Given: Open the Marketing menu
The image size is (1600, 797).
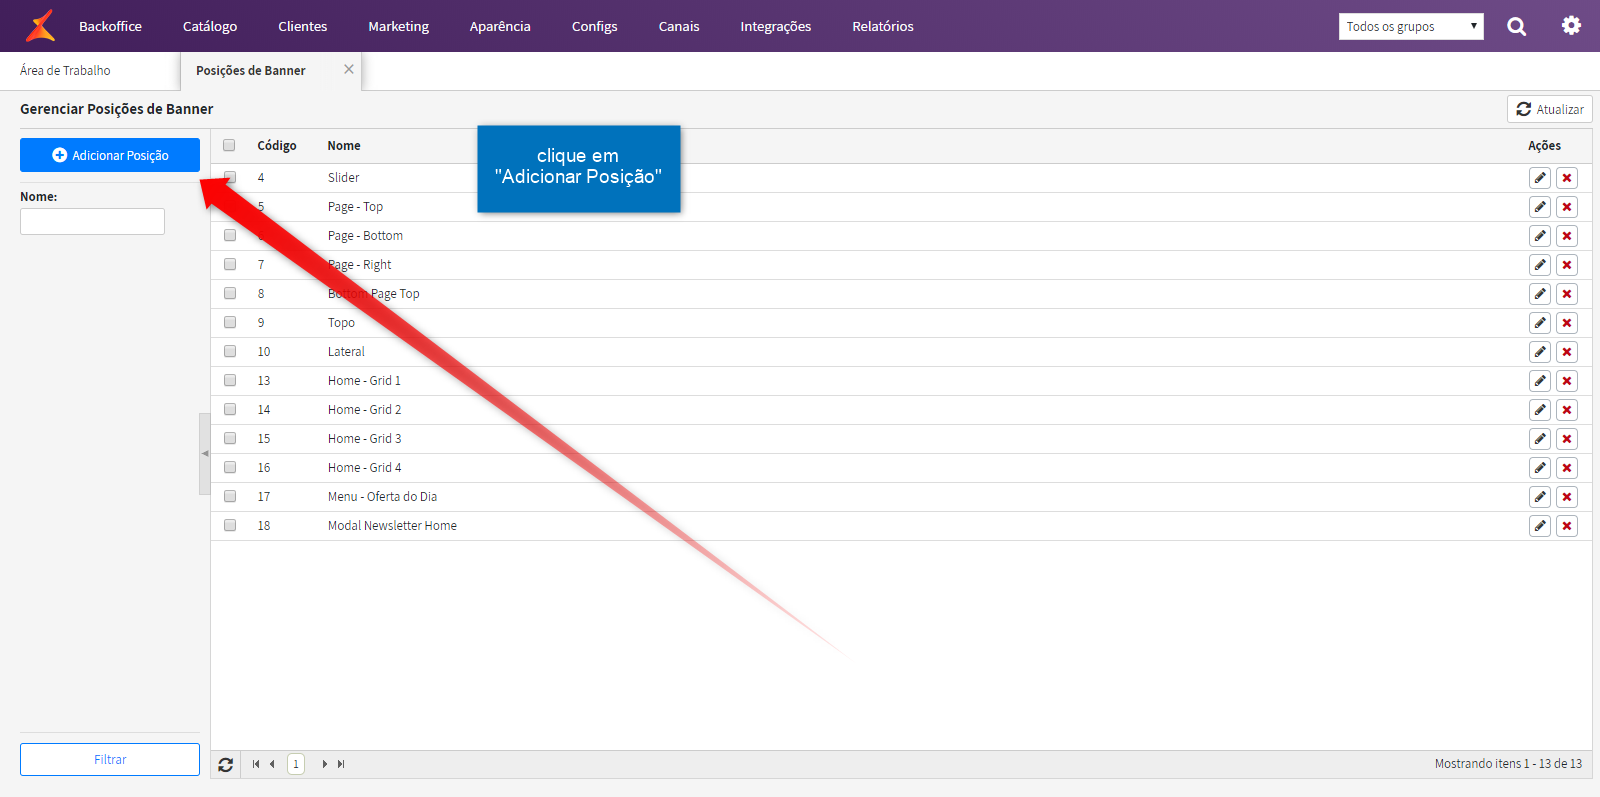Looking at the screenshot, I should tap(398, 26).
